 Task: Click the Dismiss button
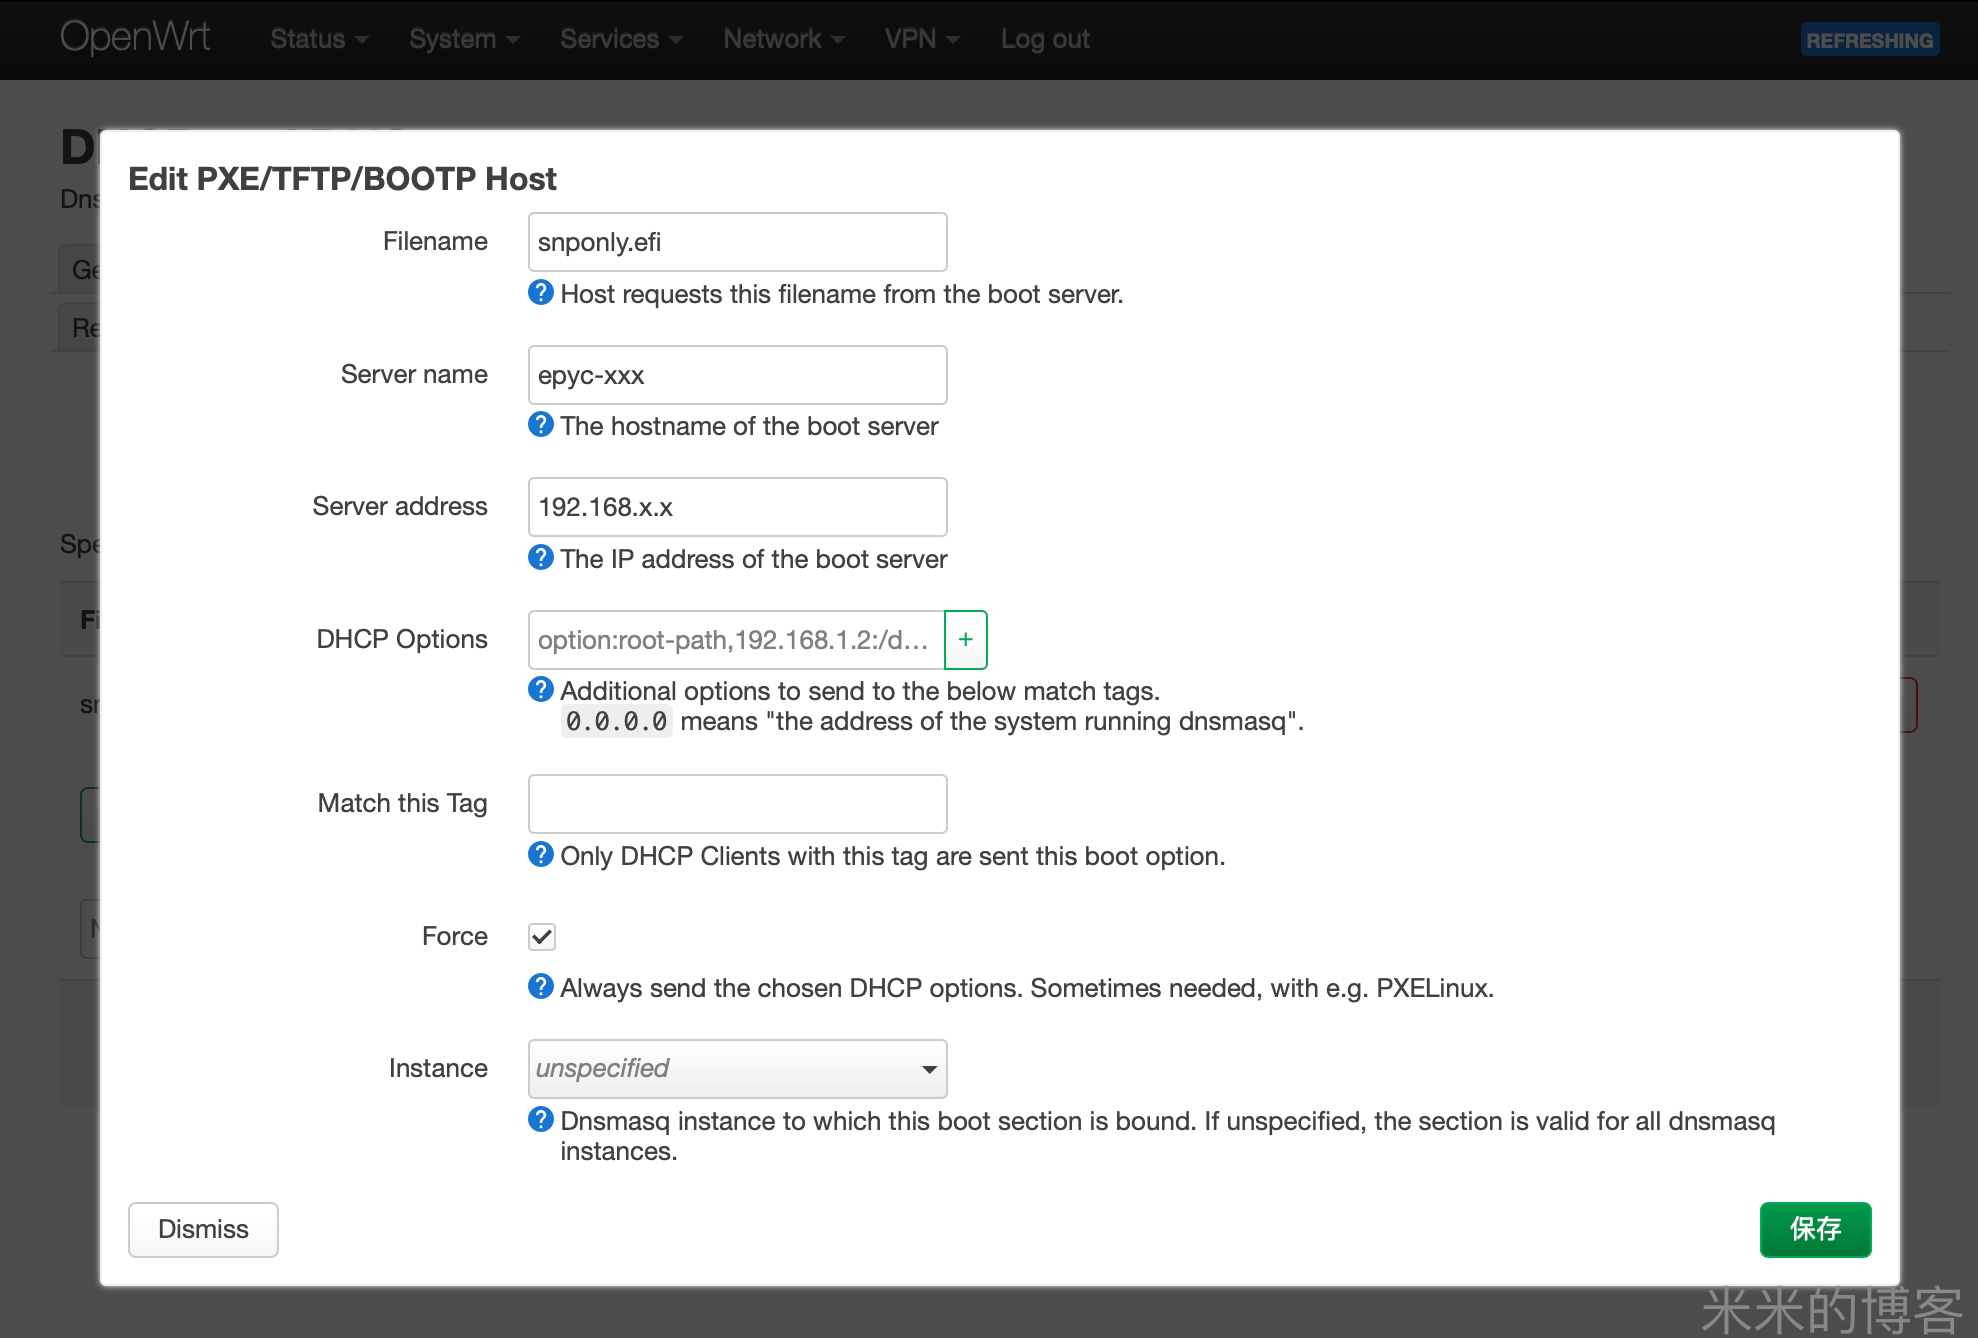[x=202, y=1229]
